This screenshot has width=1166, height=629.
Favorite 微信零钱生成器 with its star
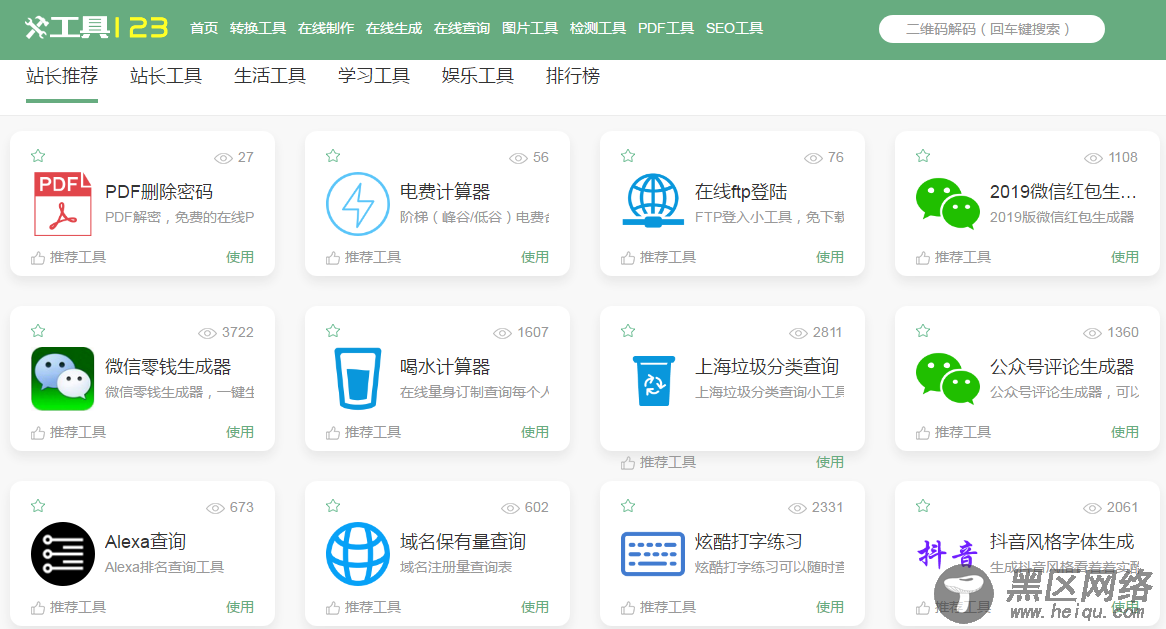tap(38, 330)
